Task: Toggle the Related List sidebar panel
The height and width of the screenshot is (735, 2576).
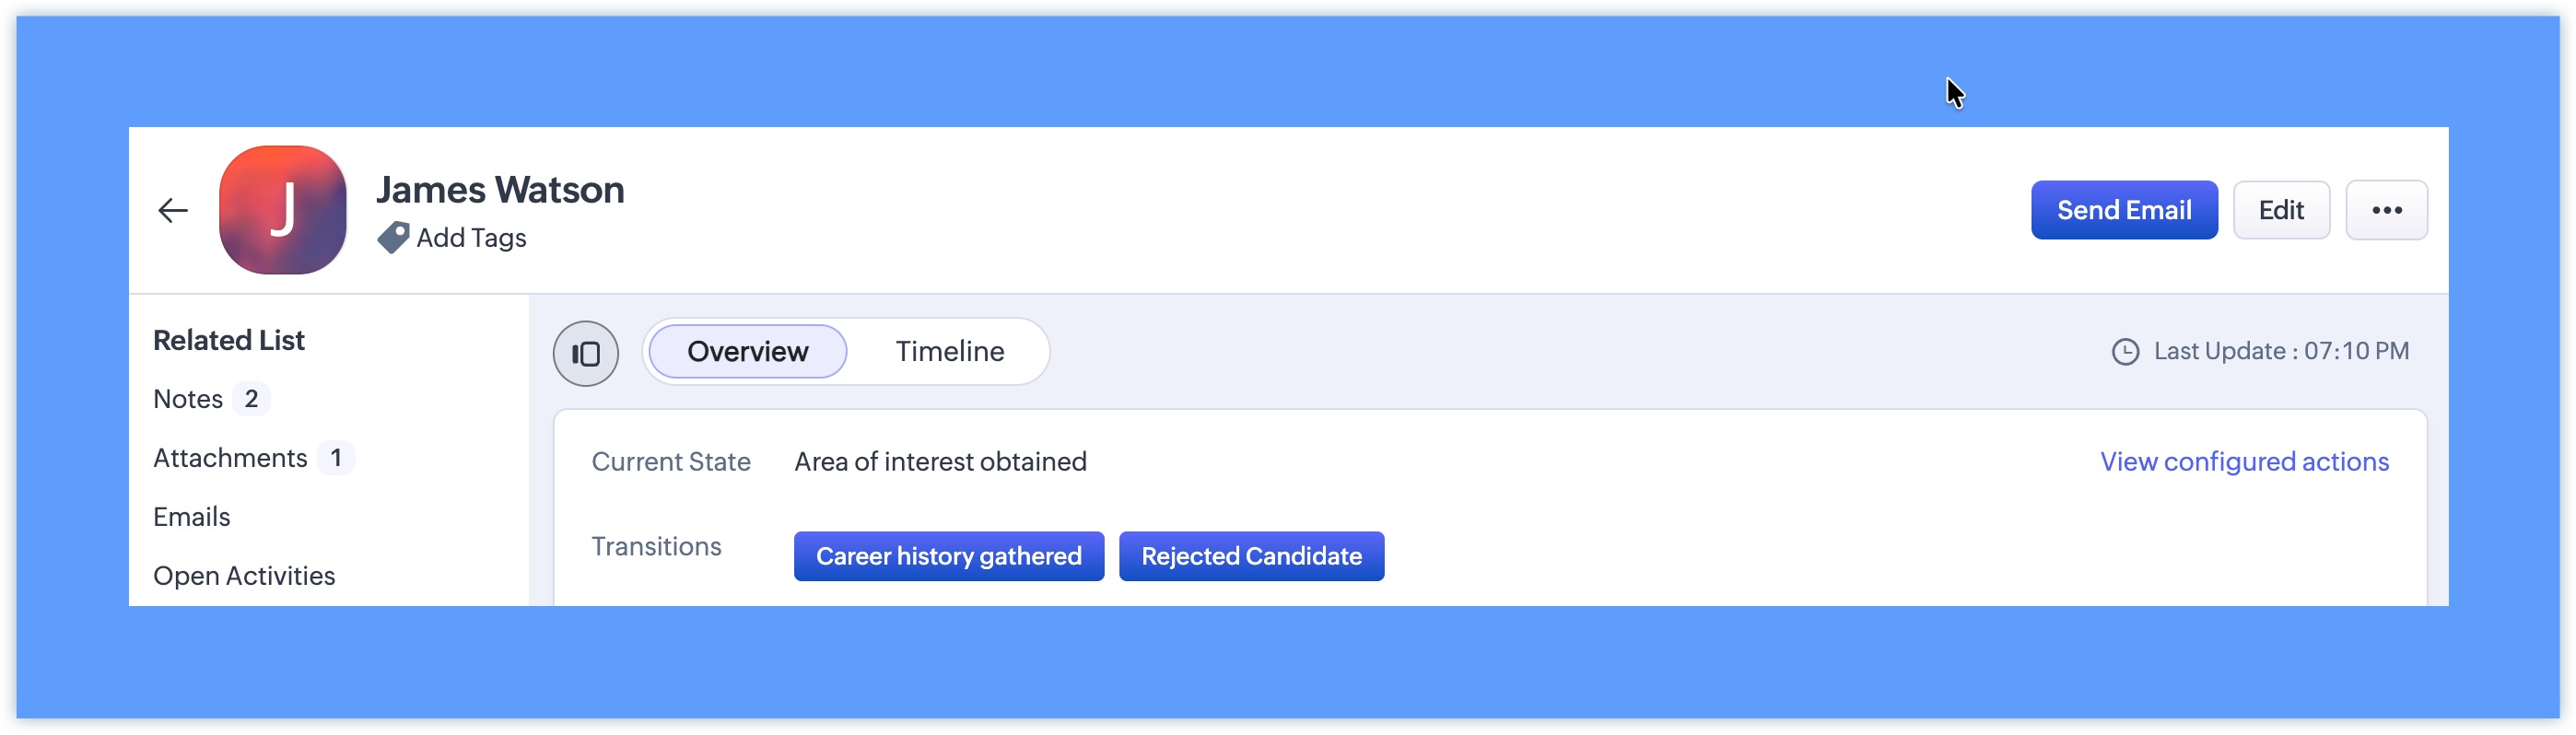Action: pos(586,353)
